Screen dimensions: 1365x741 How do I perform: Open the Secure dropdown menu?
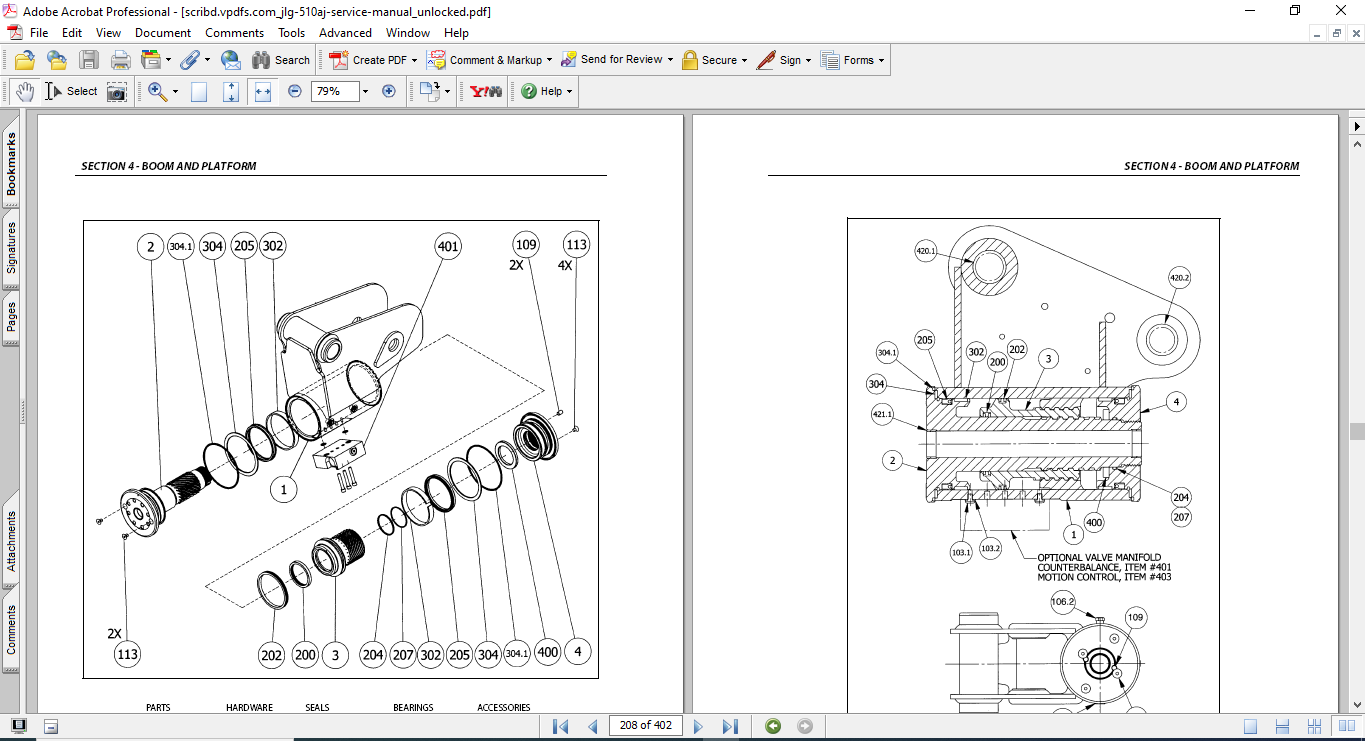745,61
